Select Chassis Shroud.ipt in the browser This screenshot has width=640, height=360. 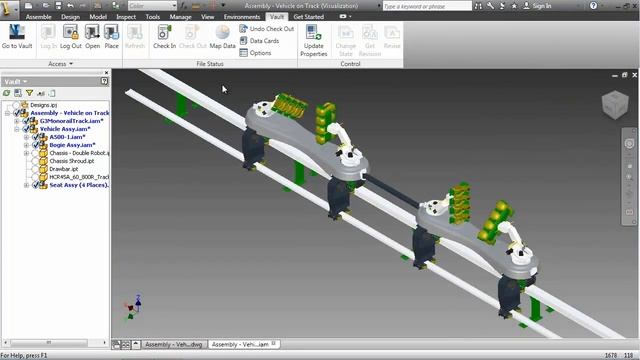click(x=71, y=161)
